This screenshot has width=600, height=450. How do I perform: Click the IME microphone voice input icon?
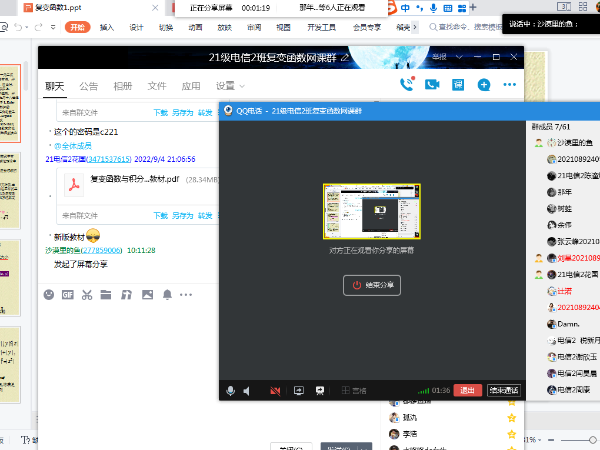pos(433,8)
